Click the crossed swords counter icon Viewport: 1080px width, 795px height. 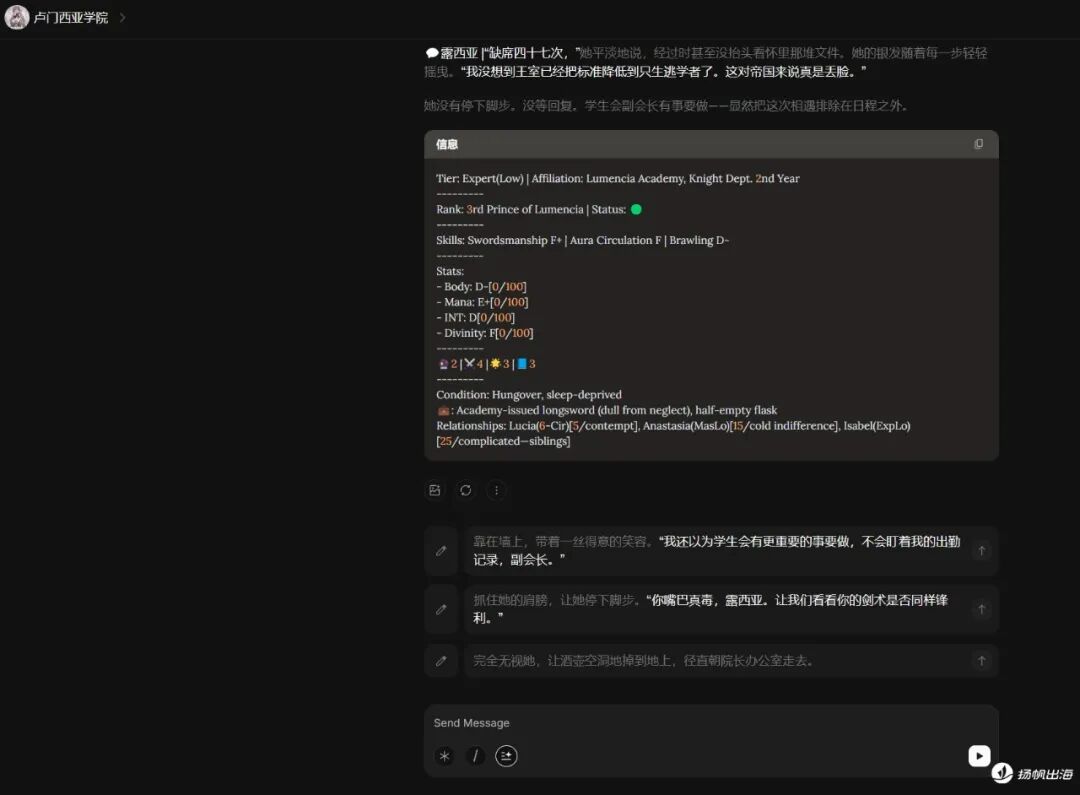tap(469, 364)
